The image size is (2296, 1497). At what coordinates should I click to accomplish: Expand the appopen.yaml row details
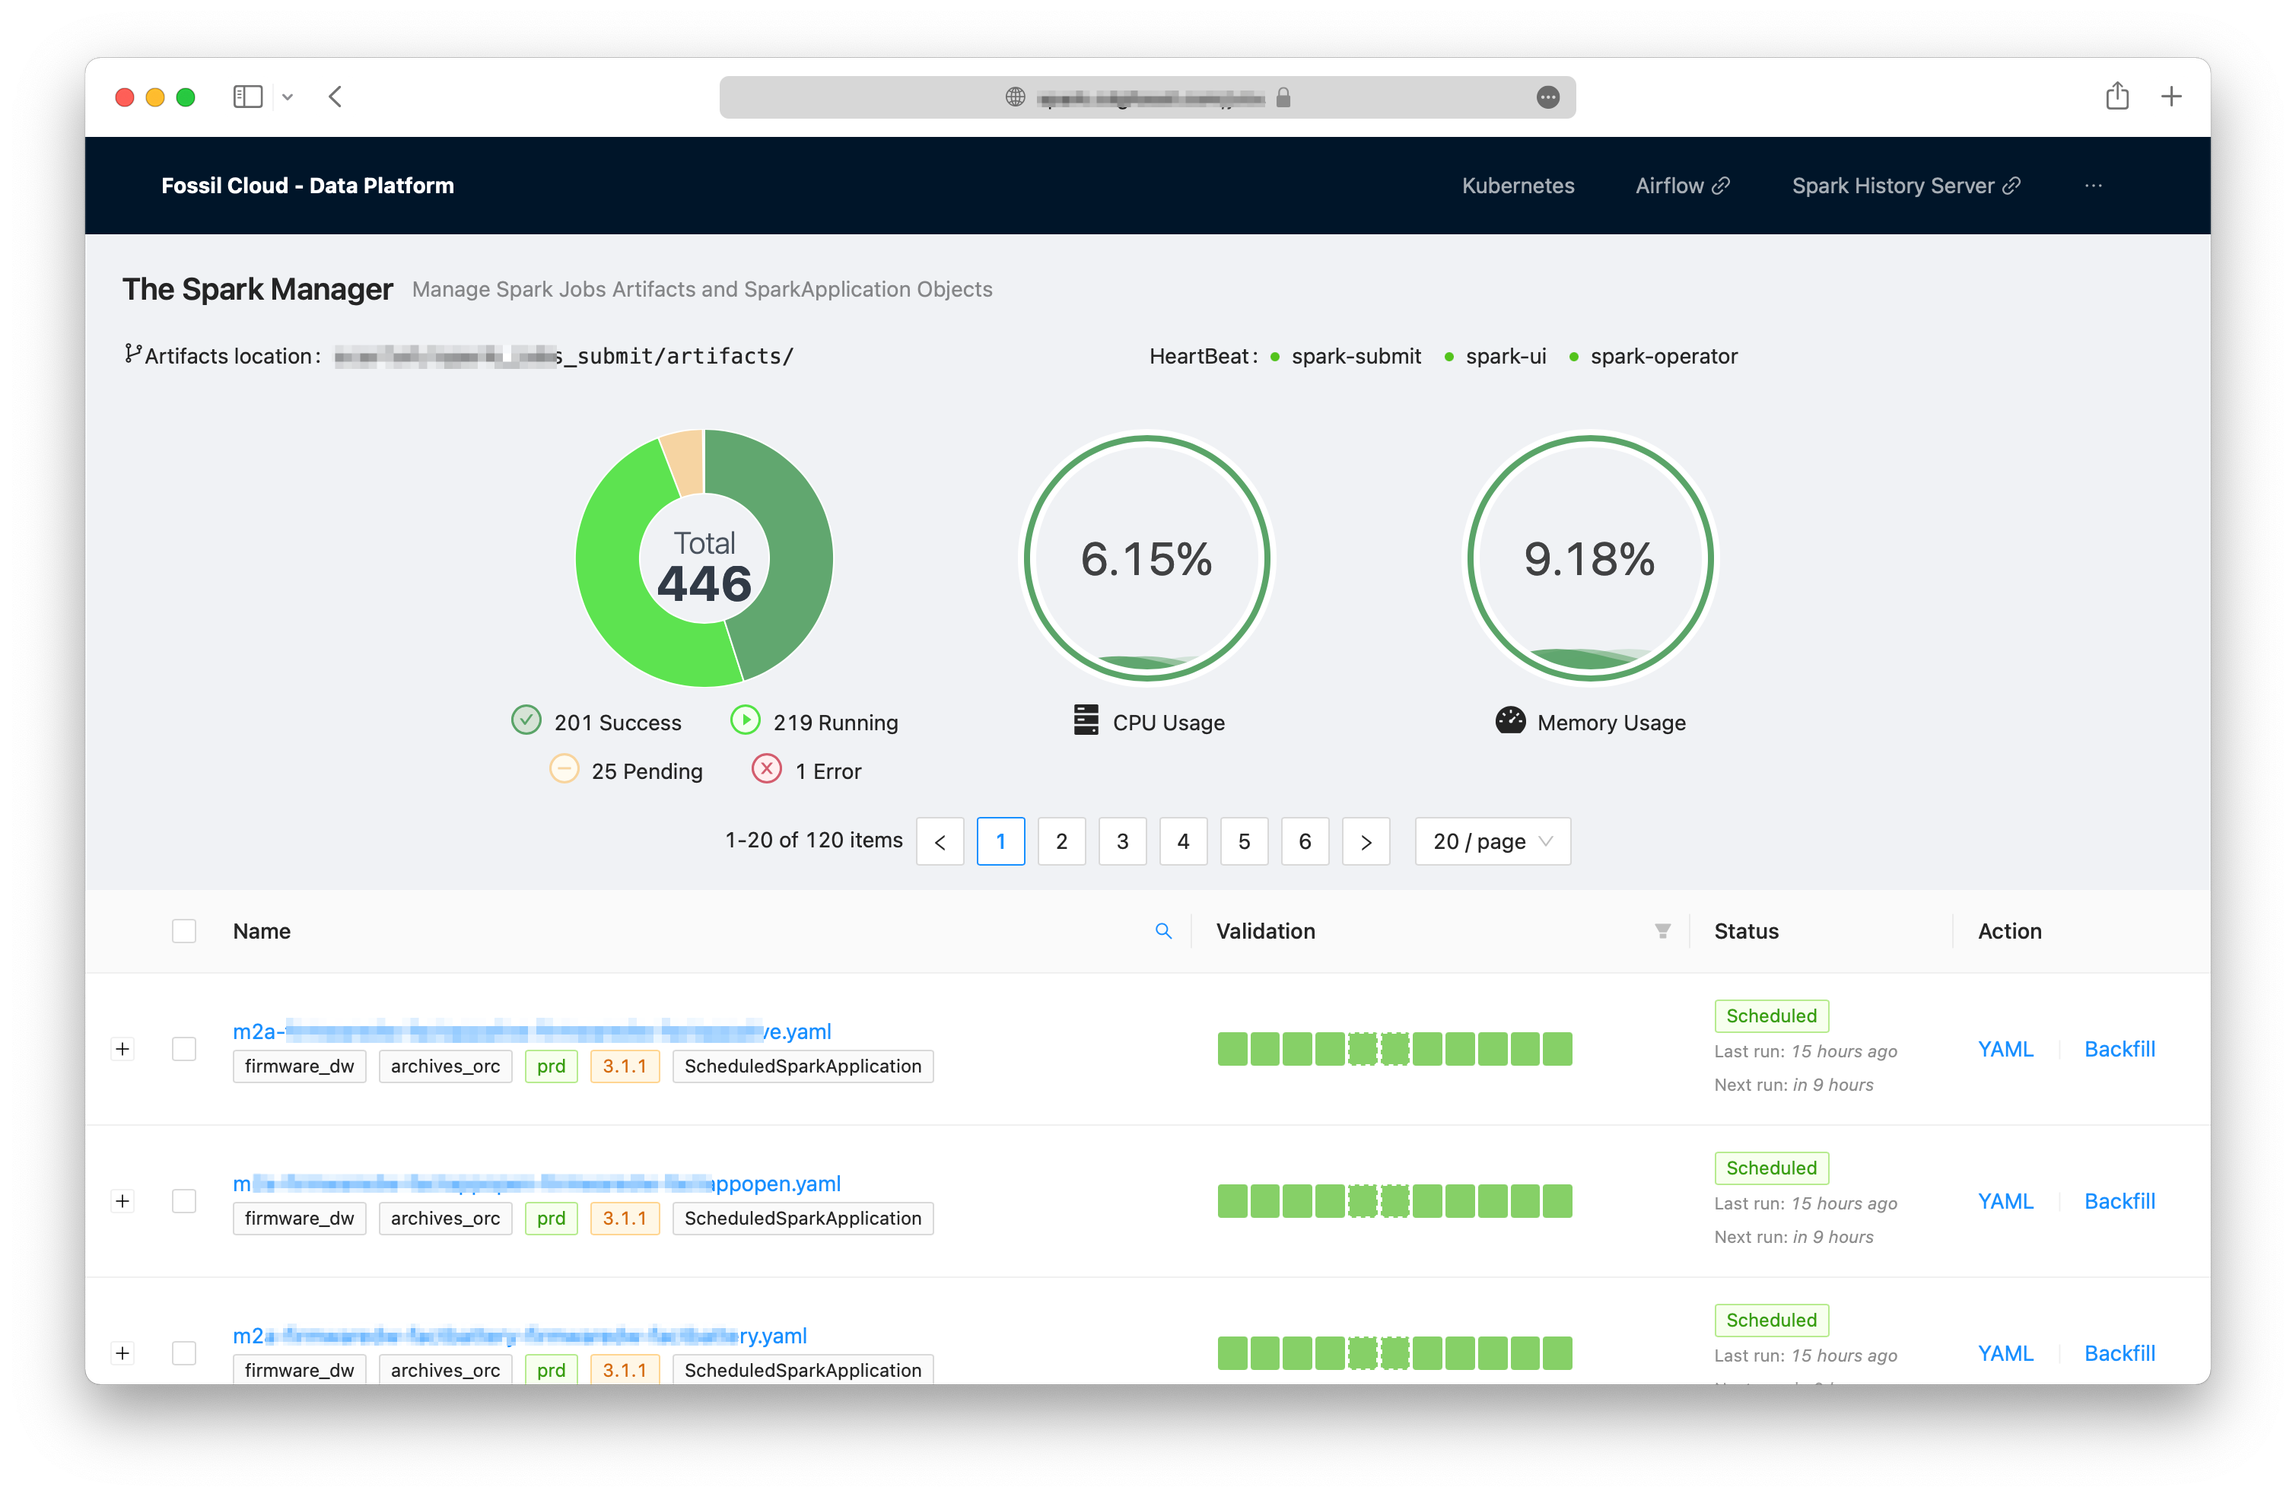[x=123, y=1201]
